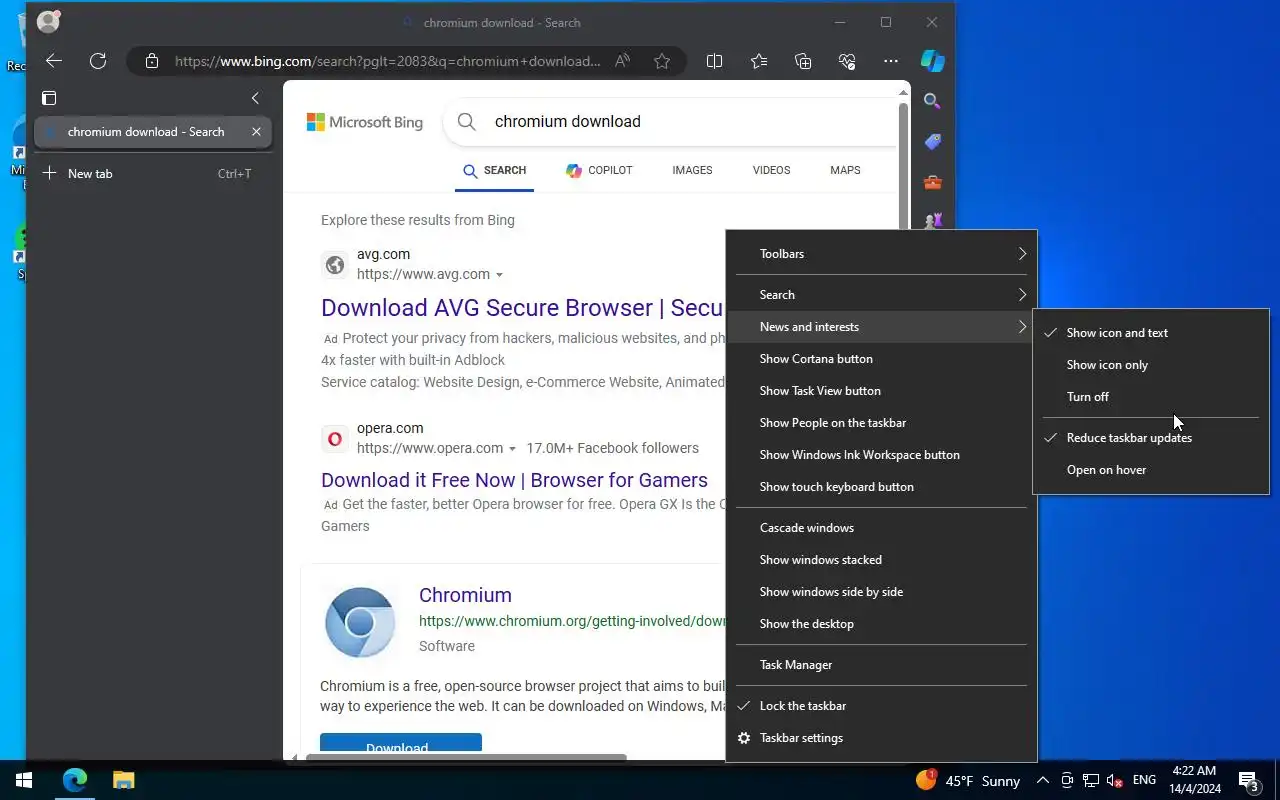The height and width of the screenshot is (800, 1280).
Task: Open File Explorer from taskbar
Action: 123,780
